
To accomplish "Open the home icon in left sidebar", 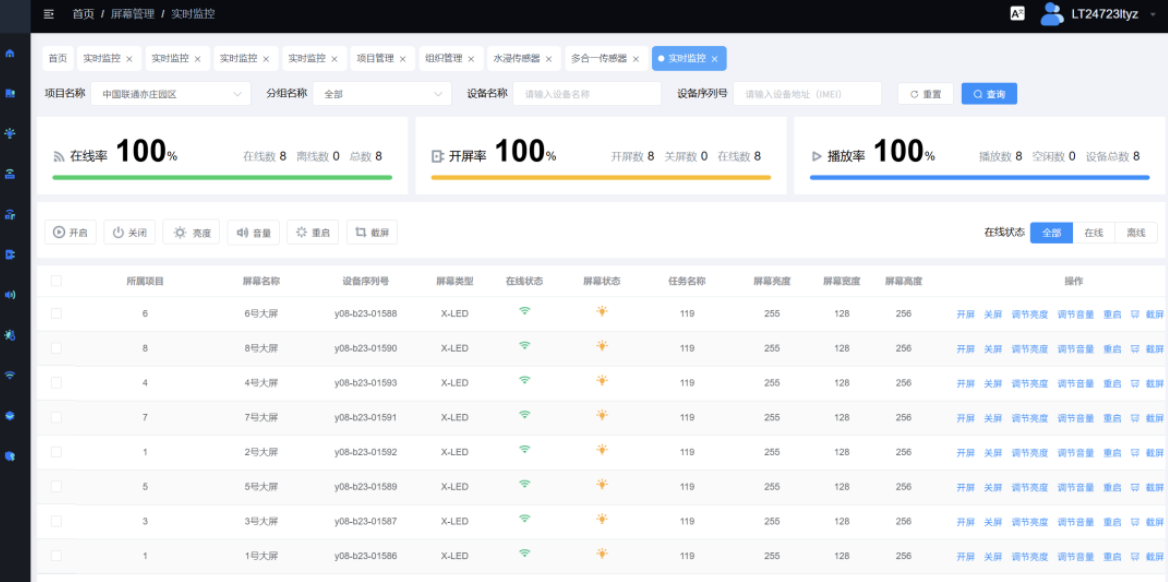I will [10, 53].
